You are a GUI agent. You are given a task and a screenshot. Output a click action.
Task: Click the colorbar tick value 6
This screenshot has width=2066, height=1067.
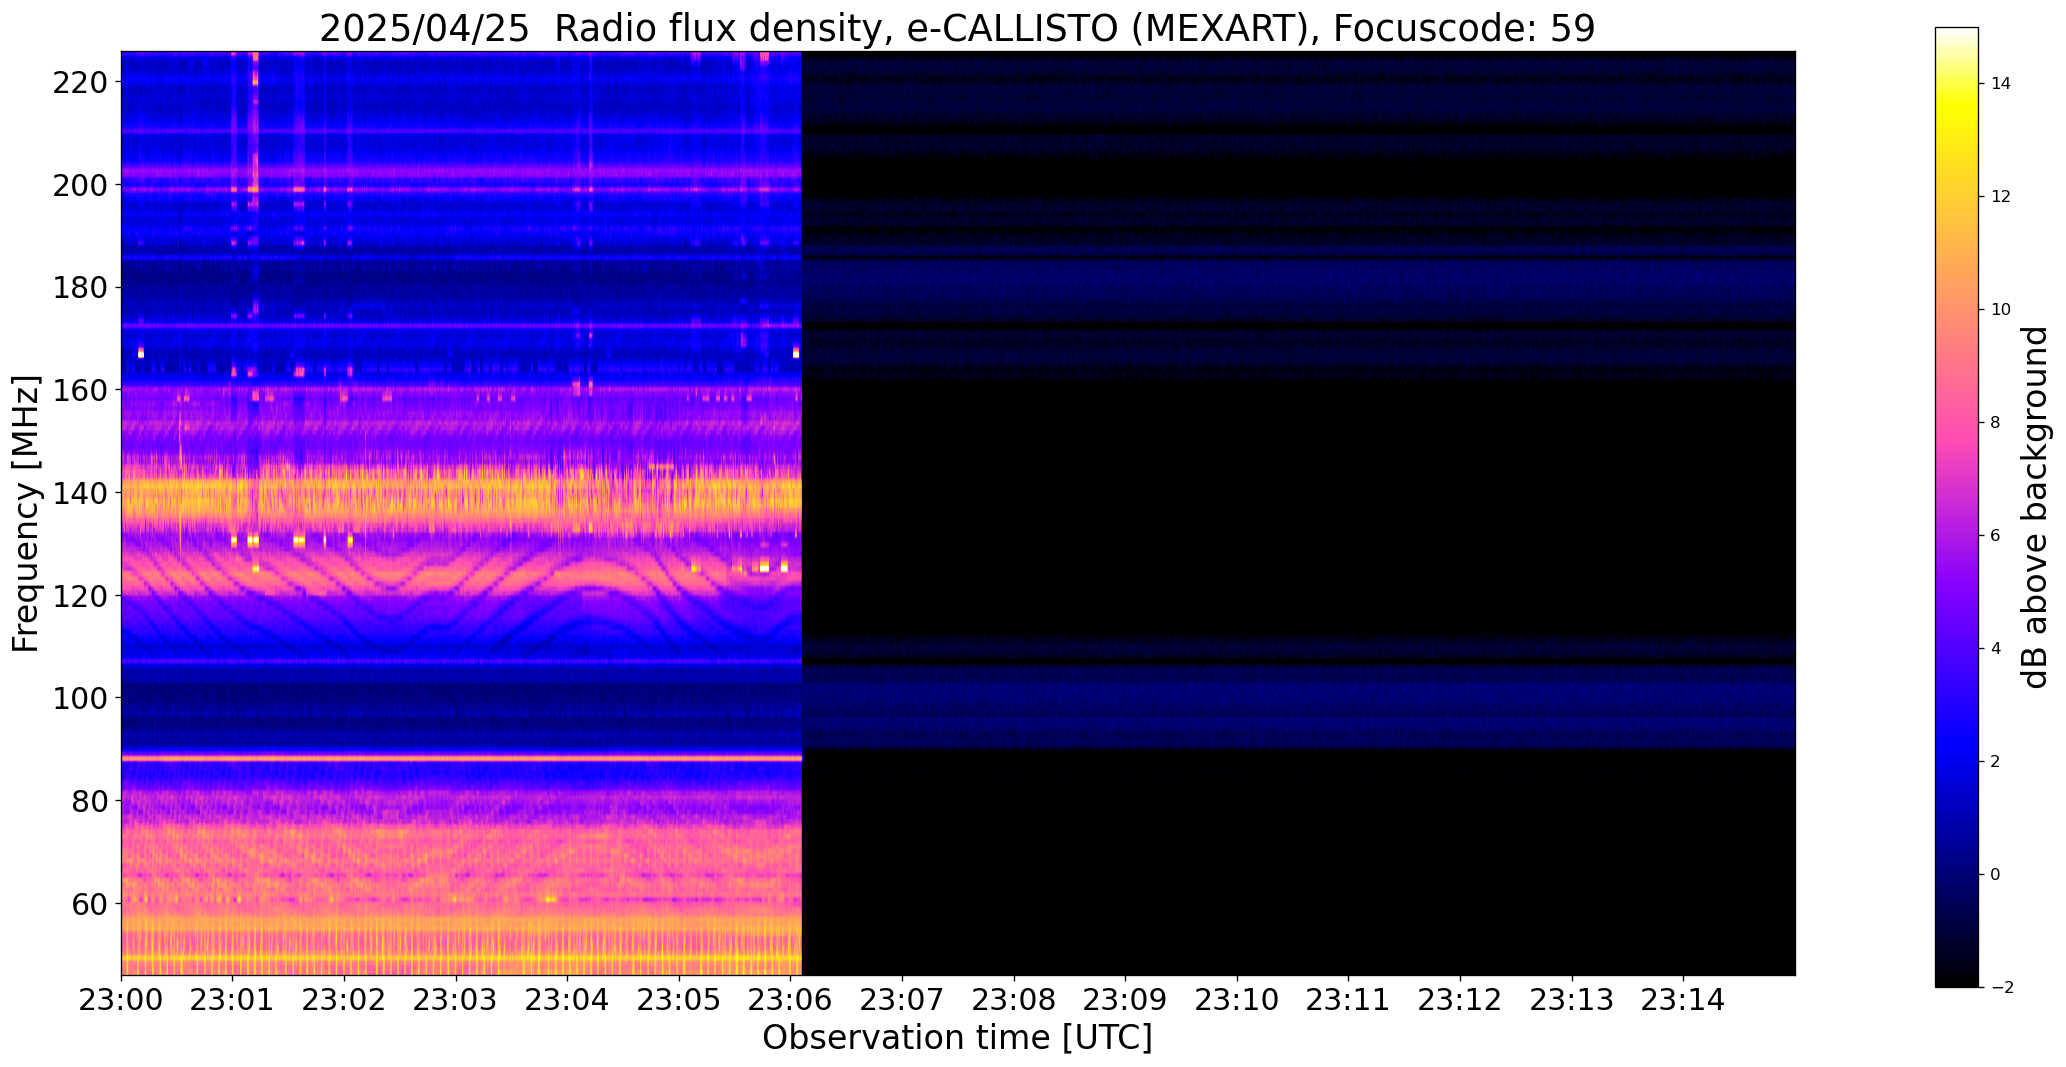[x=1996, y=536]
